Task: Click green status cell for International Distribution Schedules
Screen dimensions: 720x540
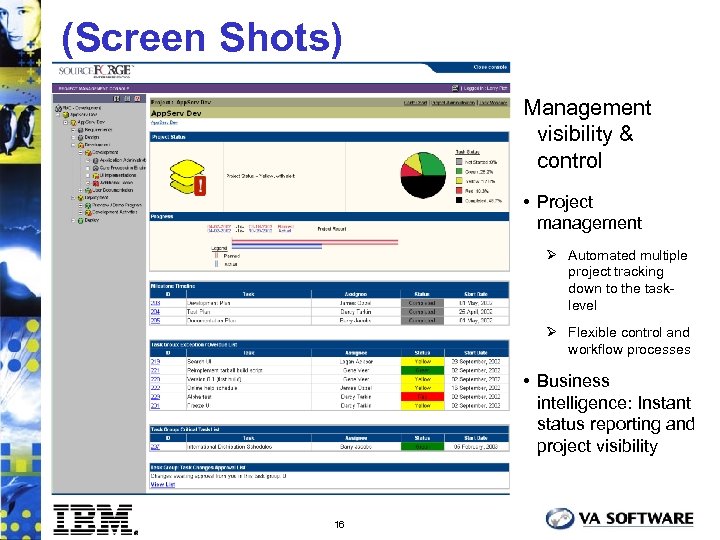Action: [x=422, y=446]
